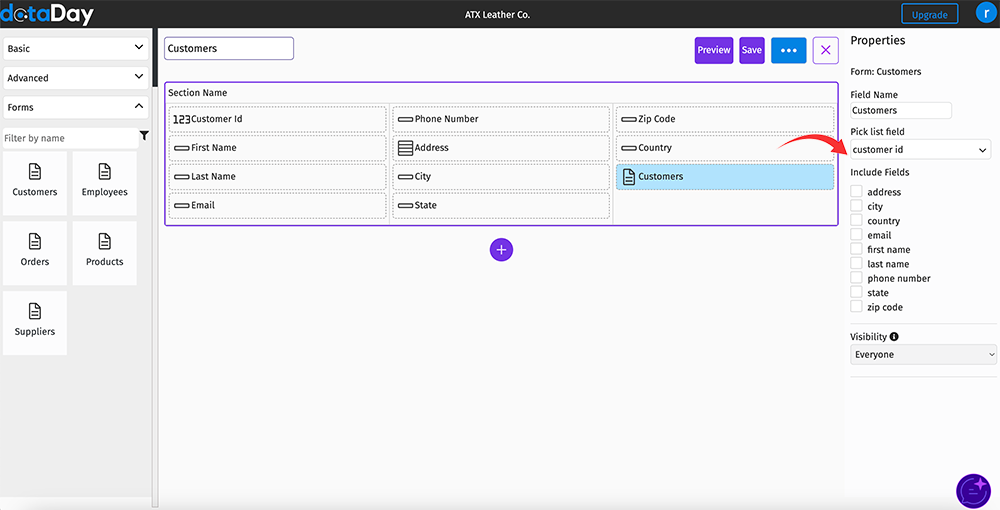Open the Suppliers form icon

coord(35,311)
